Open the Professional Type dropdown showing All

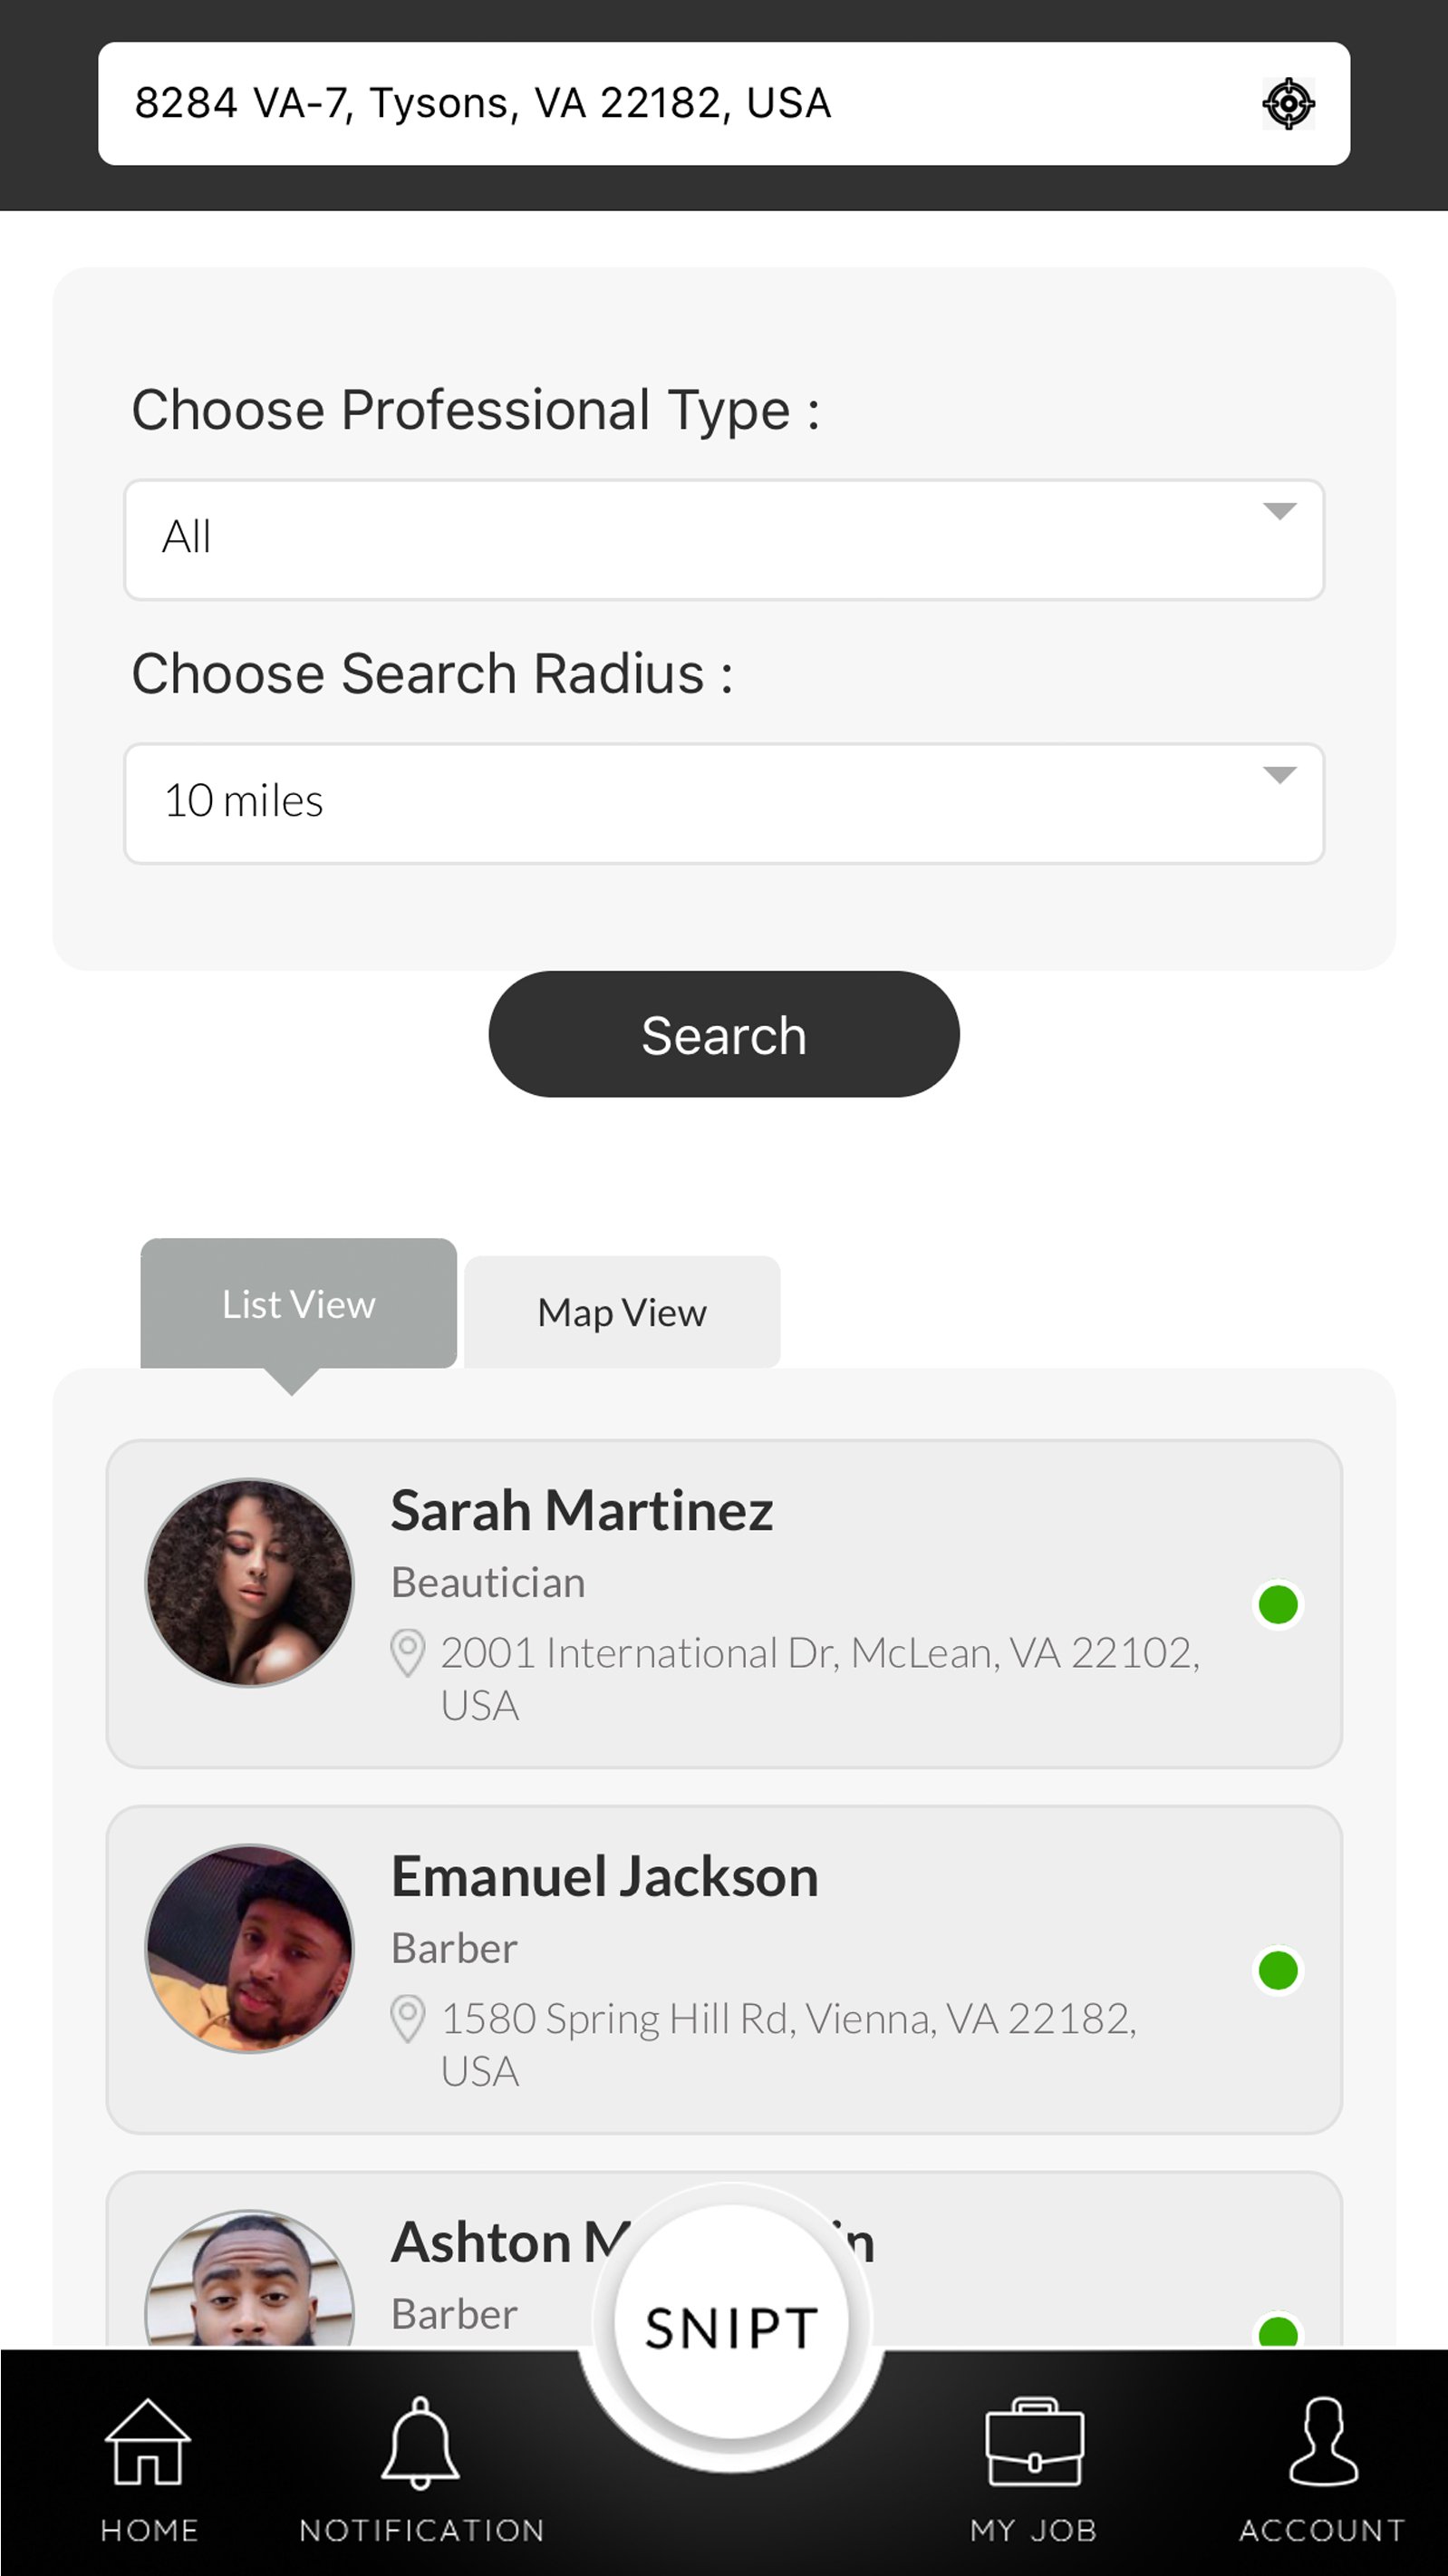pos(724,539)
